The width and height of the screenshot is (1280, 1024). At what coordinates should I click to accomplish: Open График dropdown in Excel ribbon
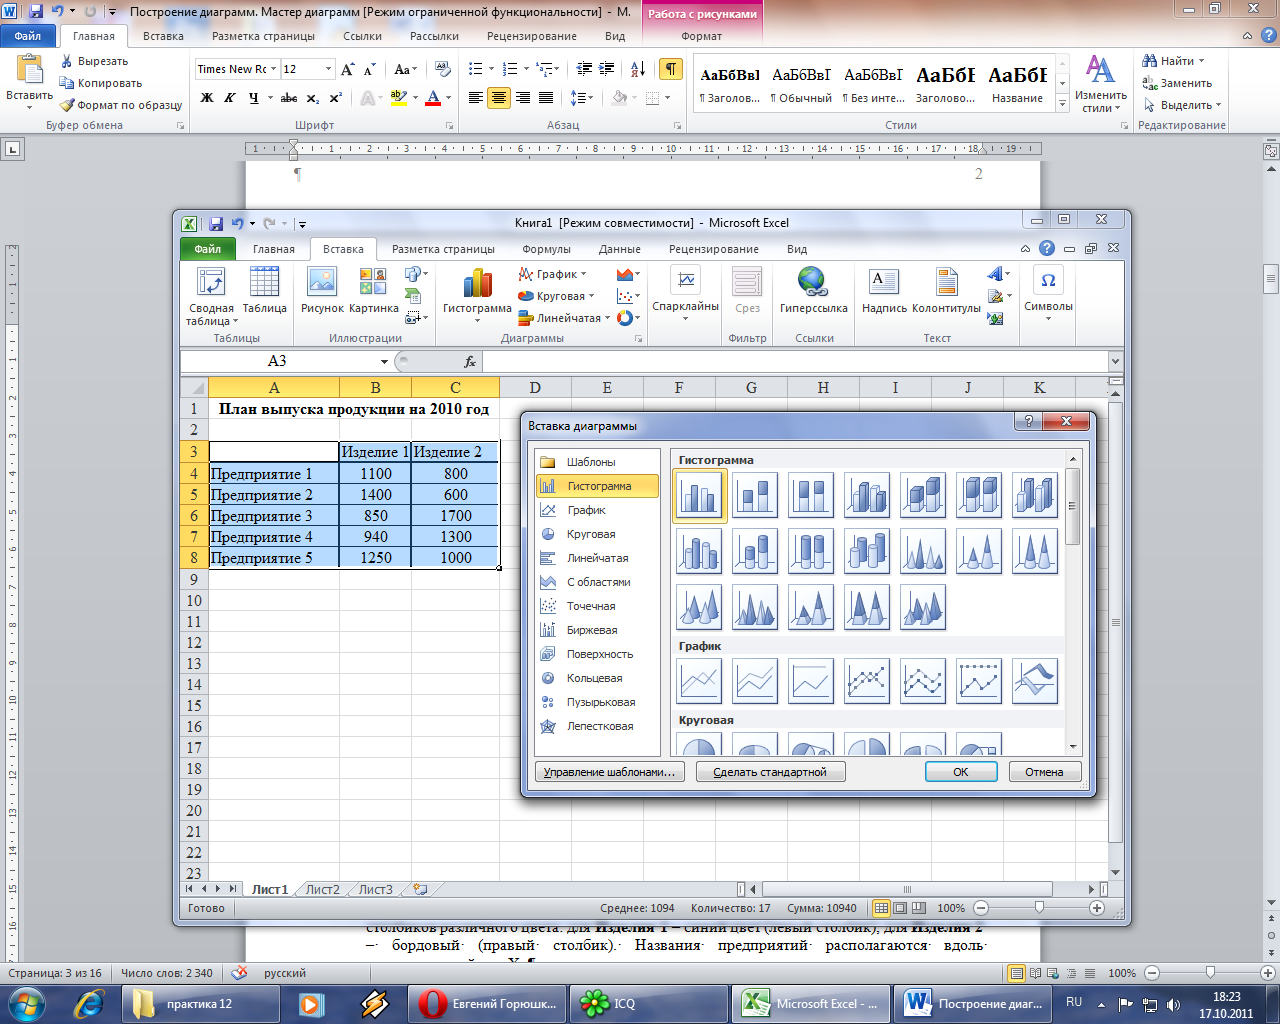point(553,274)
